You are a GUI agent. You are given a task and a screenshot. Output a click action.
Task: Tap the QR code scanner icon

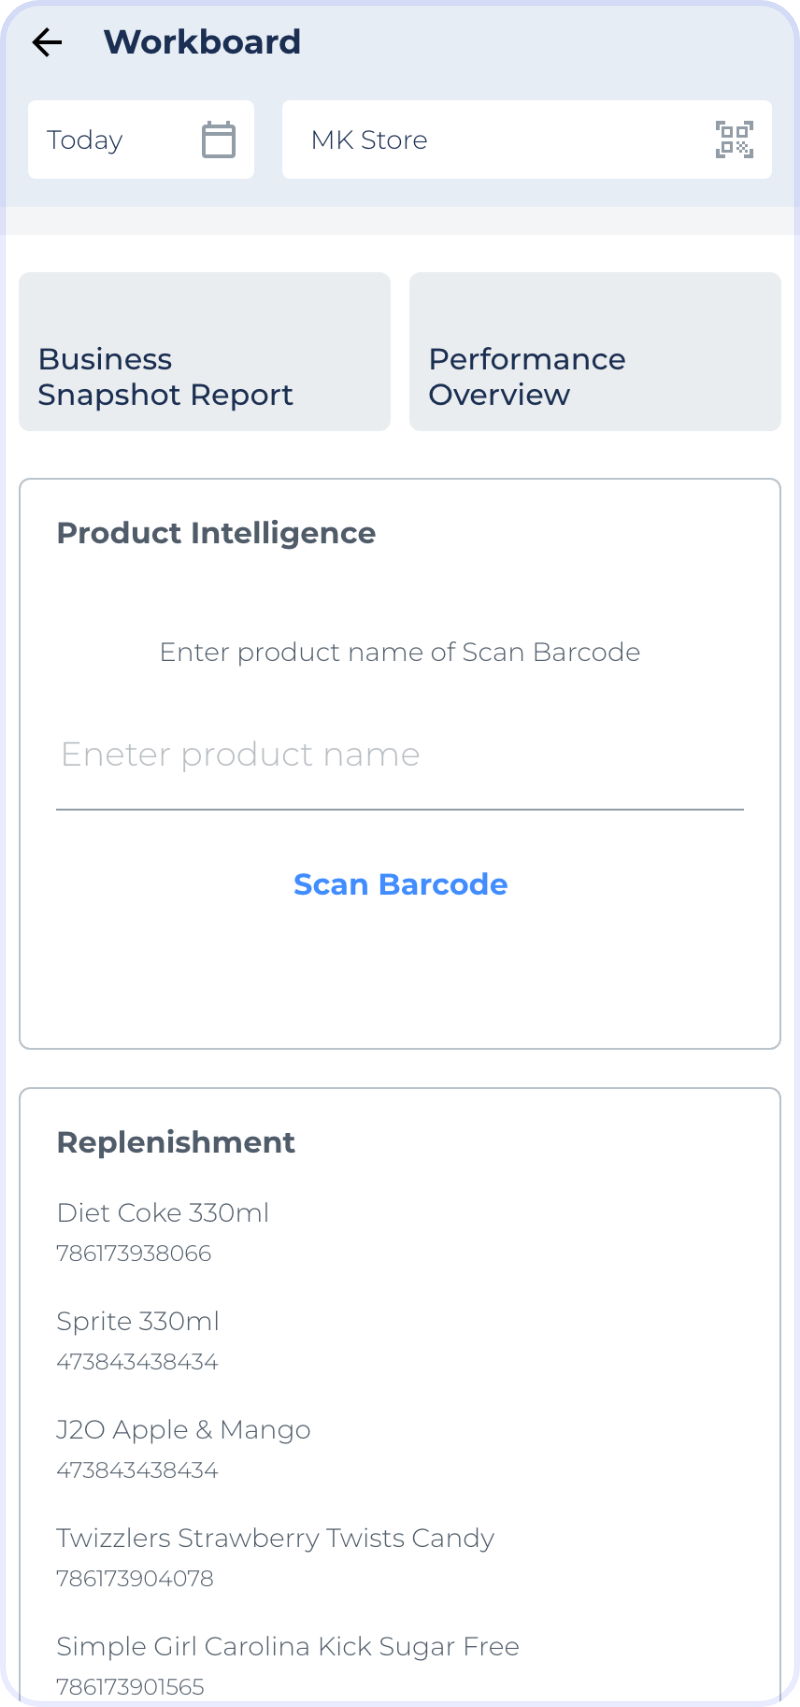pyautogui.click(x=734, y=139)
